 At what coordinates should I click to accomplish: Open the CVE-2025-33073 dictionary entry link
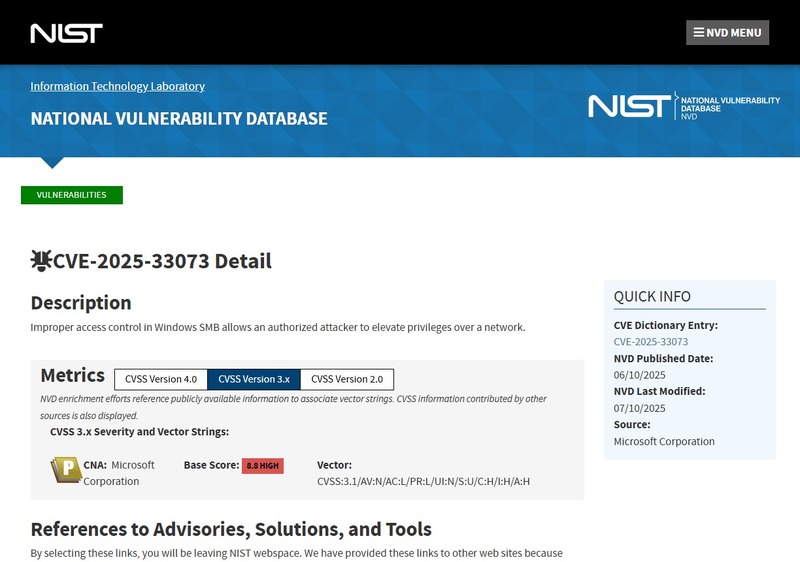pyautogui.click(x=650, y=342)
